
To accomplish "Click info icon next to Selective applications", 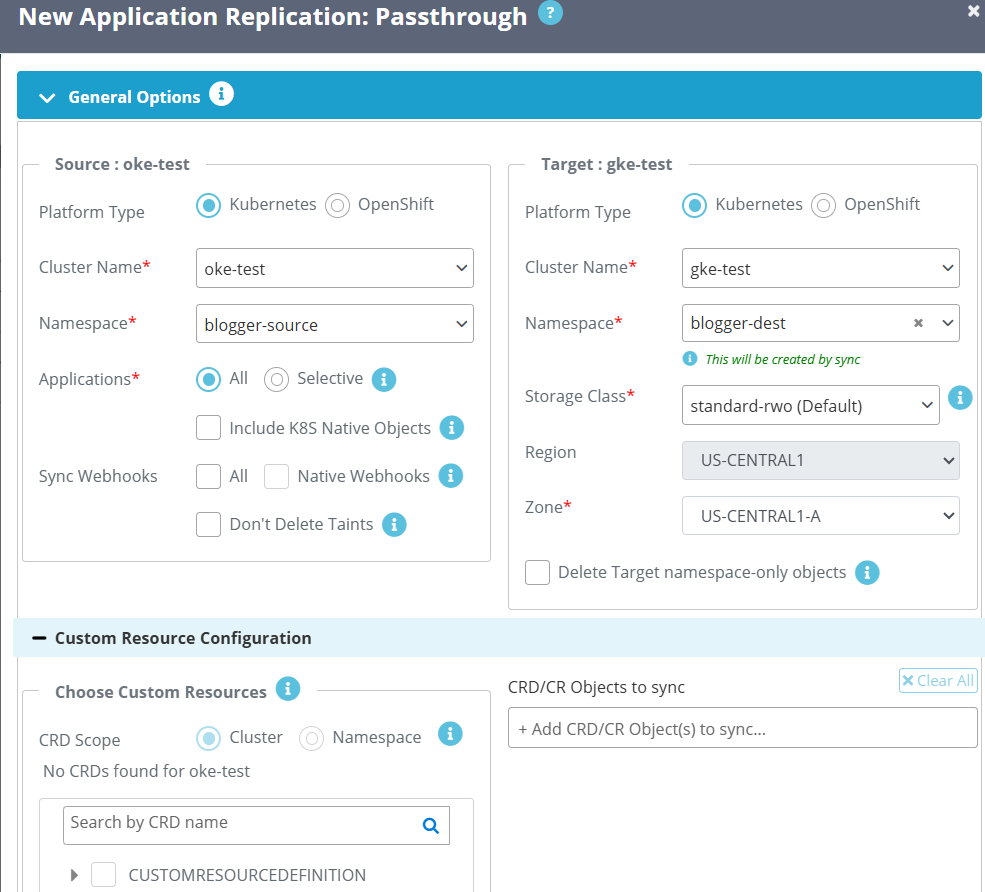I will [x=384, y=379].
